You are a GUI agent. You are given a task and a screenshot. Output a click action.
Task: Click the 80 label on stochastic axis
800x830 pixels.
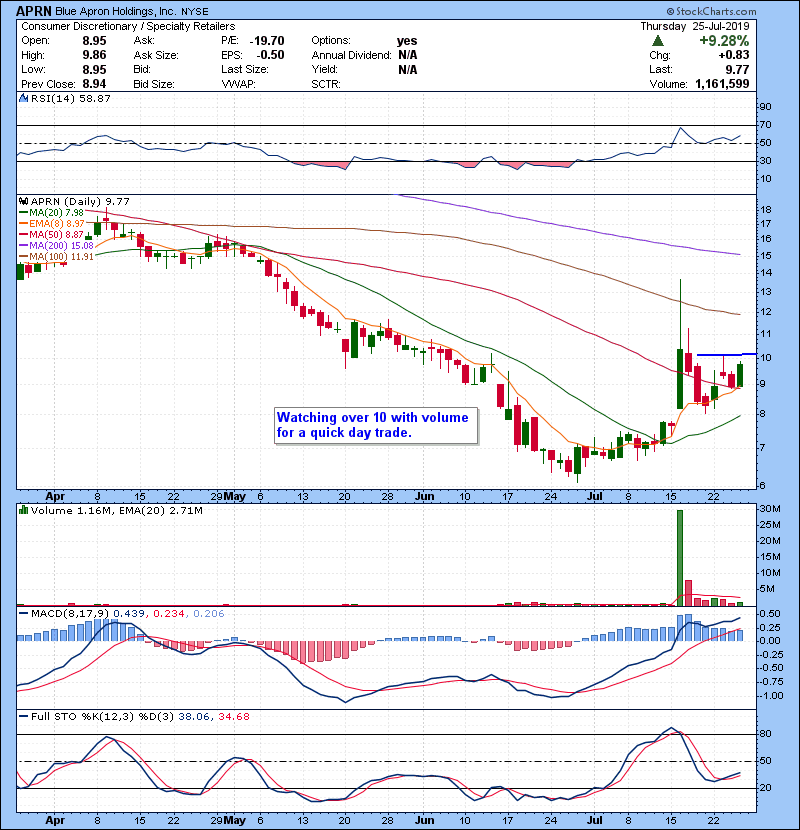766,734
